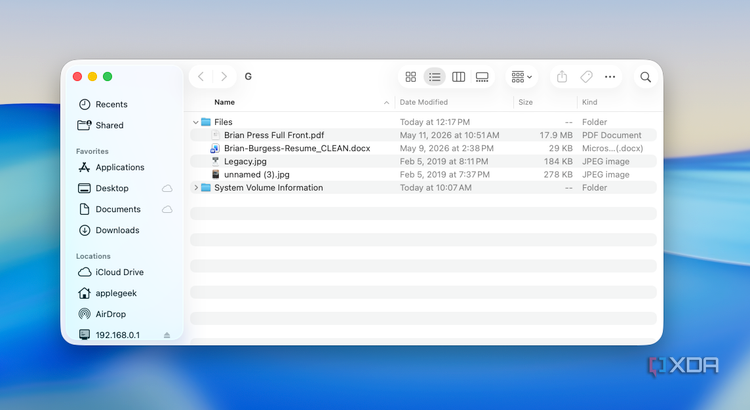This screenshot has width=750, height=410.
Task: Expand the System Volume Information folder
Action: 195,188
